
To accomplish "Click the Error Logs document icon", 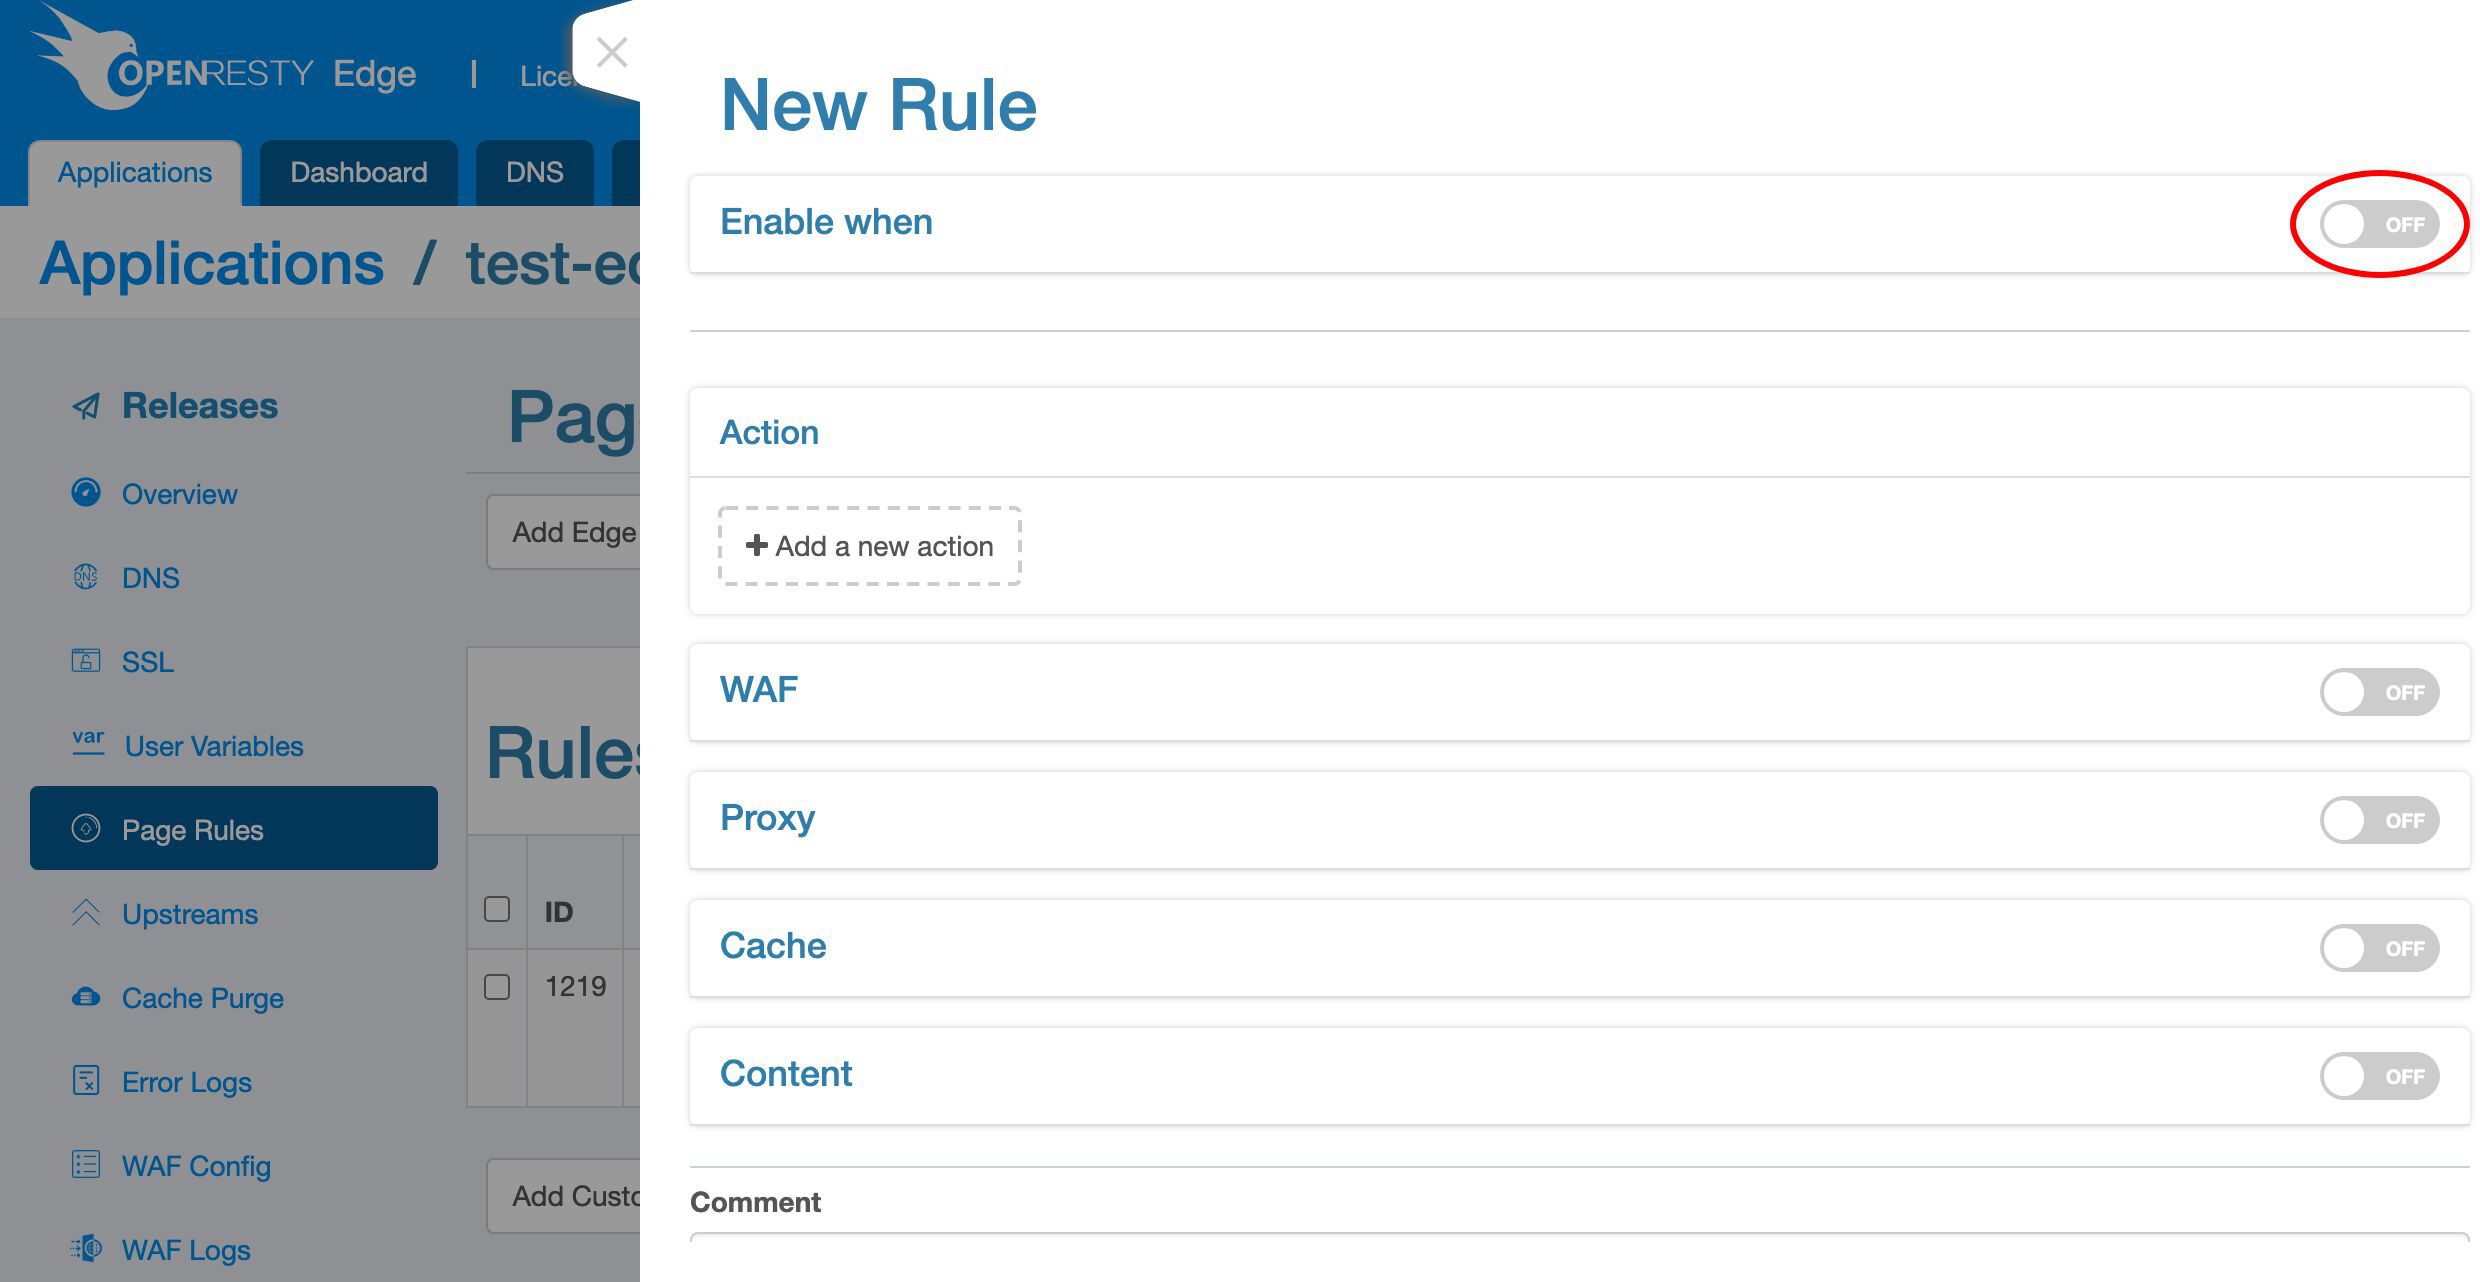I will [86, 1081].
